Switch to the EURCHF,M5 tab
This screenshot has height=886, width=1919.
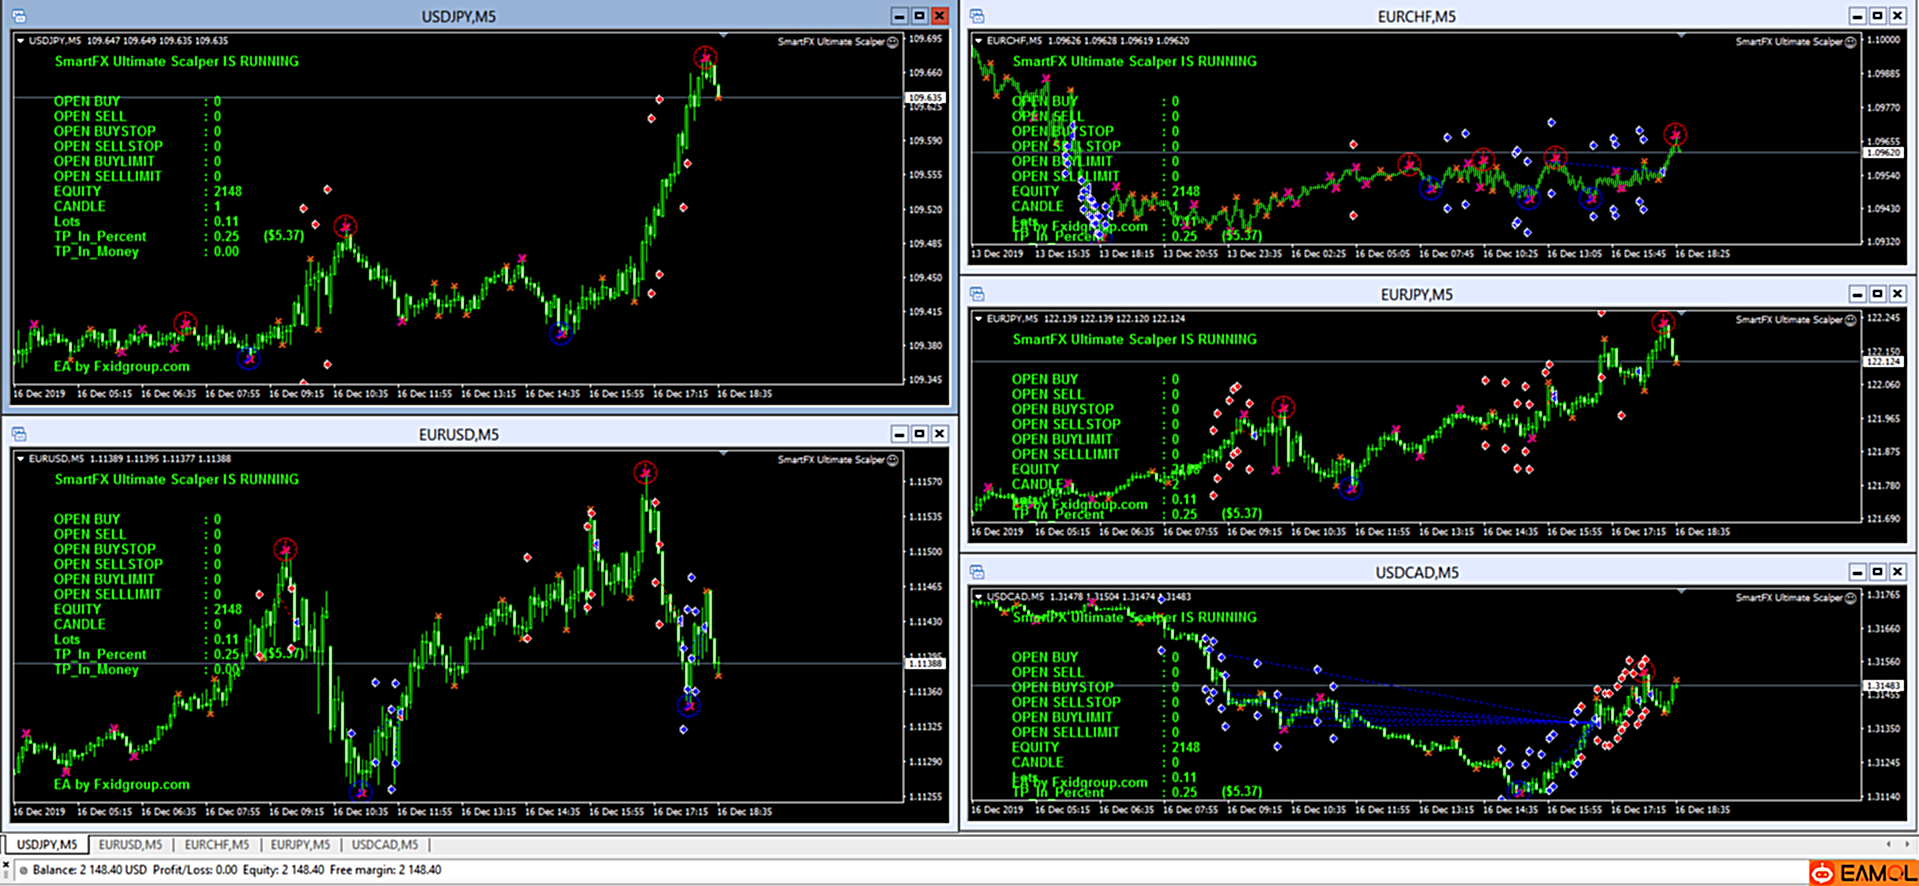217,845
